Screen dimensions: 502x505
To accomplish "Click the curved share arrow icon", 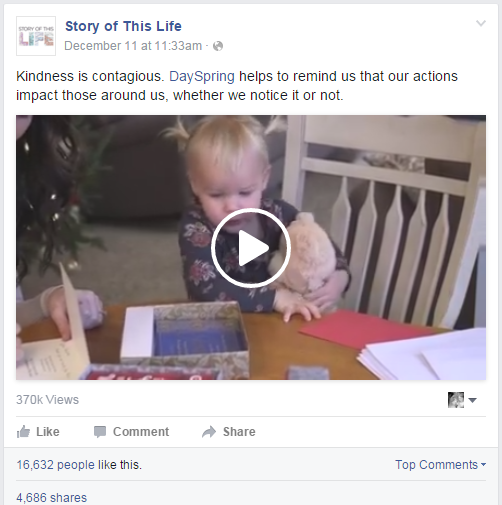I will 209,432.
